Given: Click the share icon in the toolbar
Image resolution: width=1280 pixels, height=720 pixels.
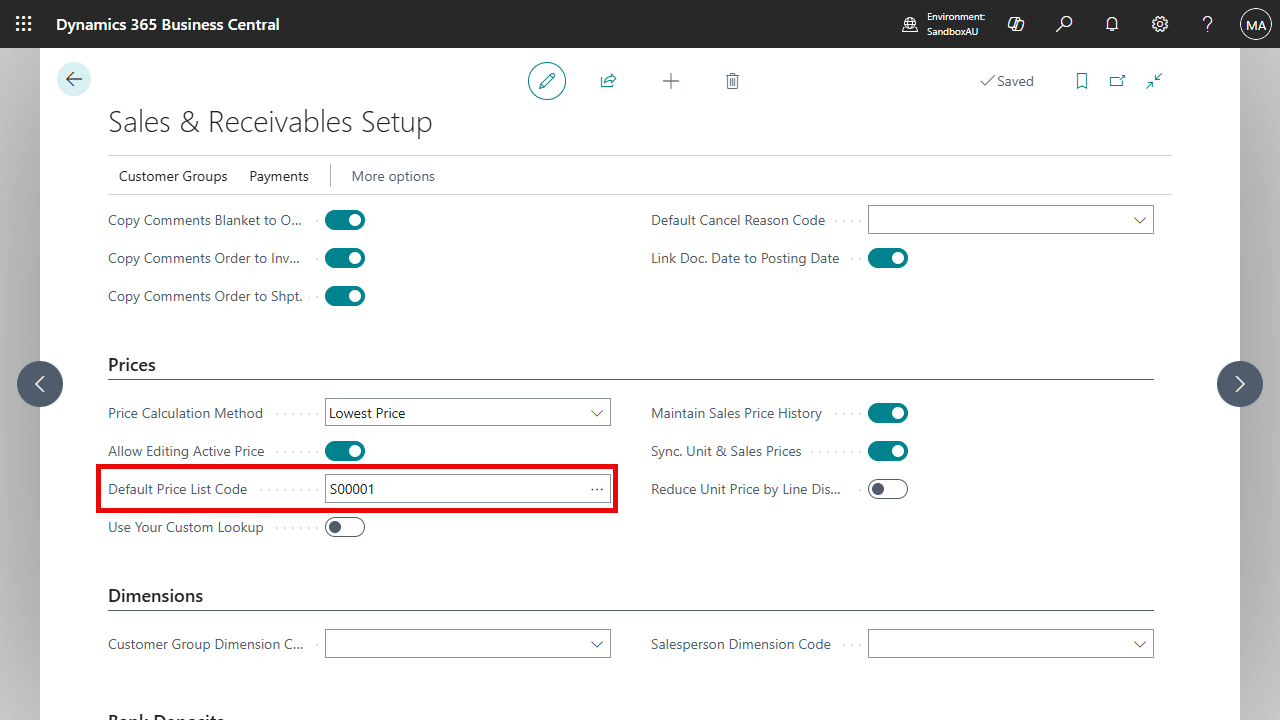Looking at the screenshot, I should 608,81.
